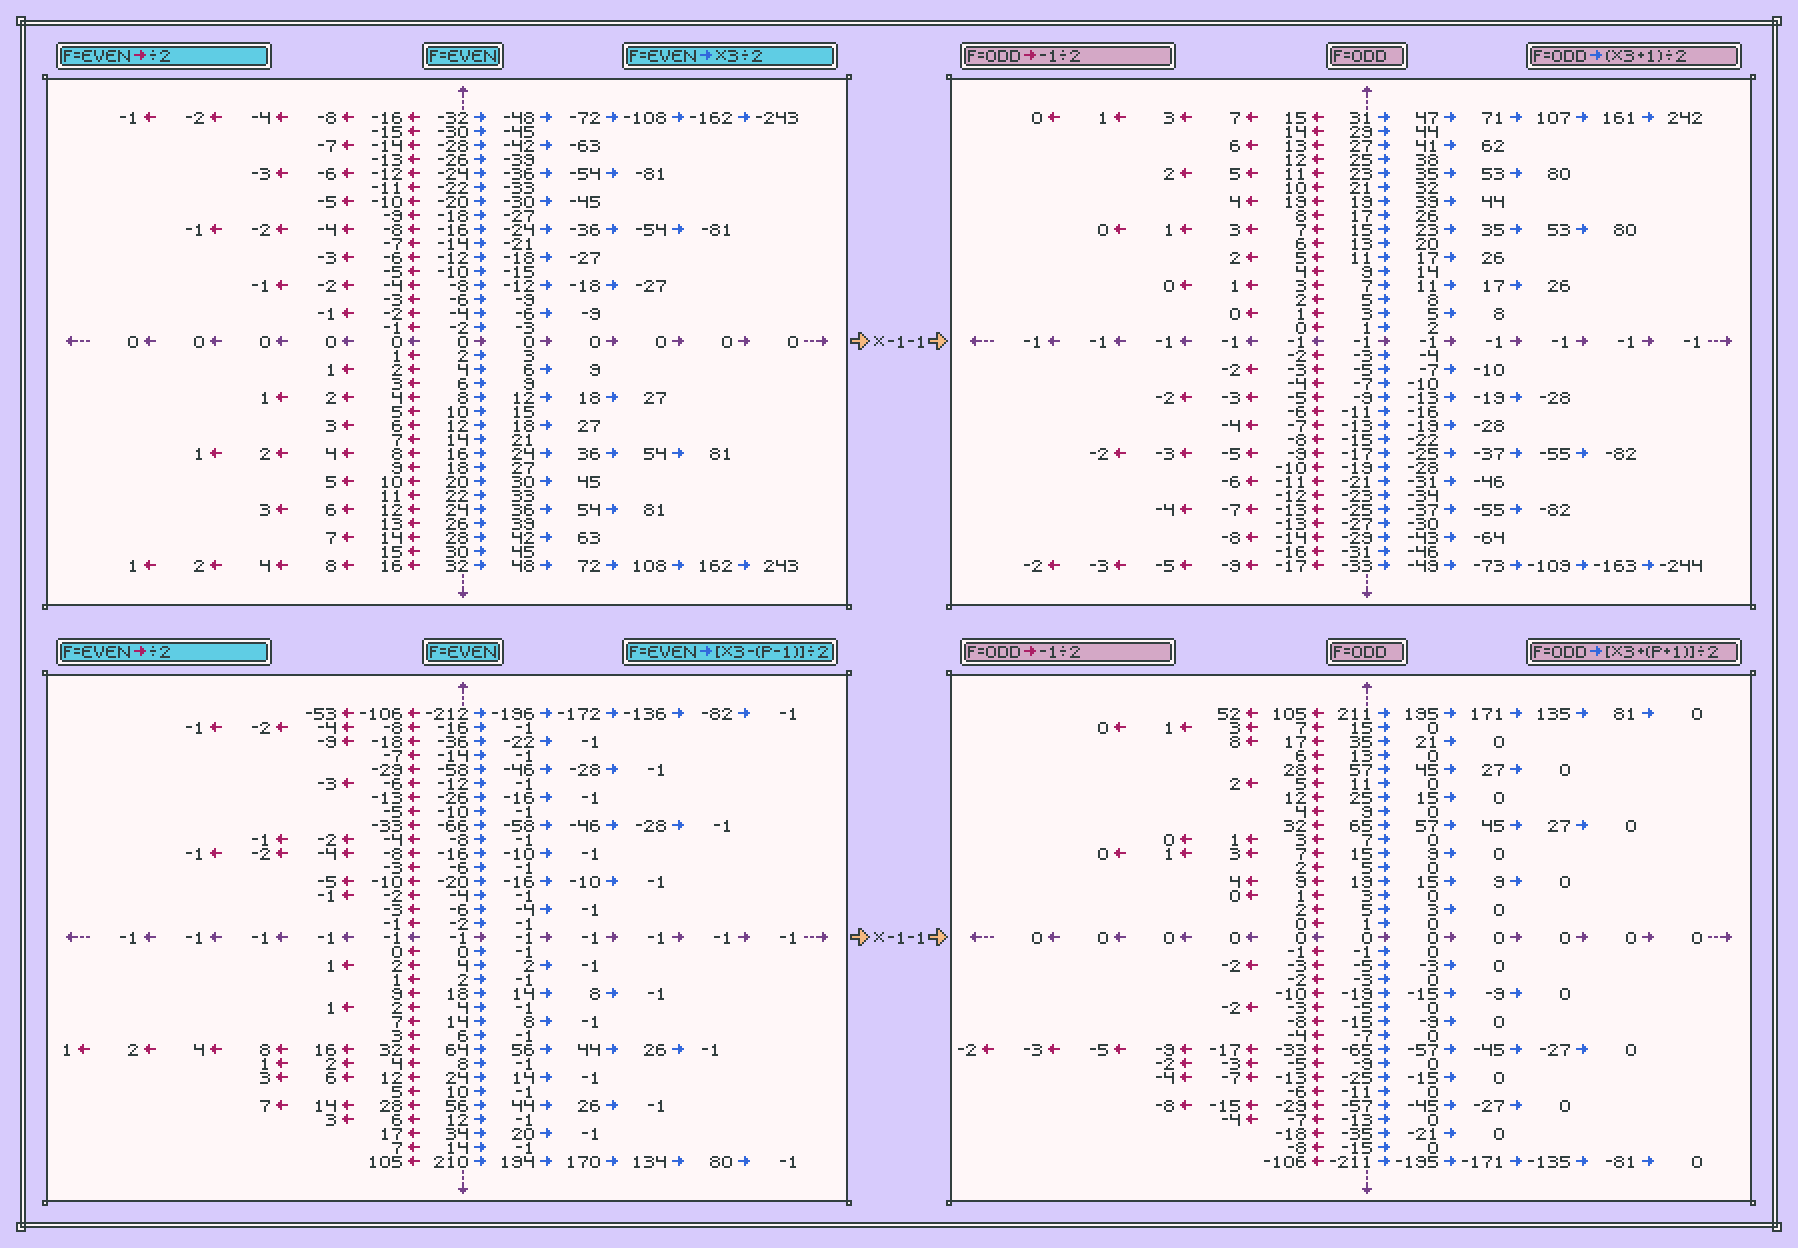Click the dashed left arrow starting the upper-right -1 row
Viewport: 1798px width, 1248px height.
pyautogui.click(x=981, y=341)
